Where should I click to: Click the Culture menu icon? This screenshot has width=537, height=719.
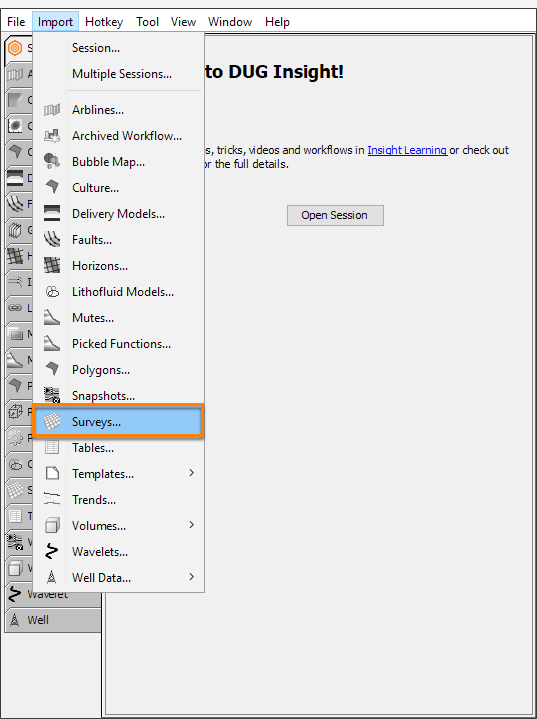(52, 188)
